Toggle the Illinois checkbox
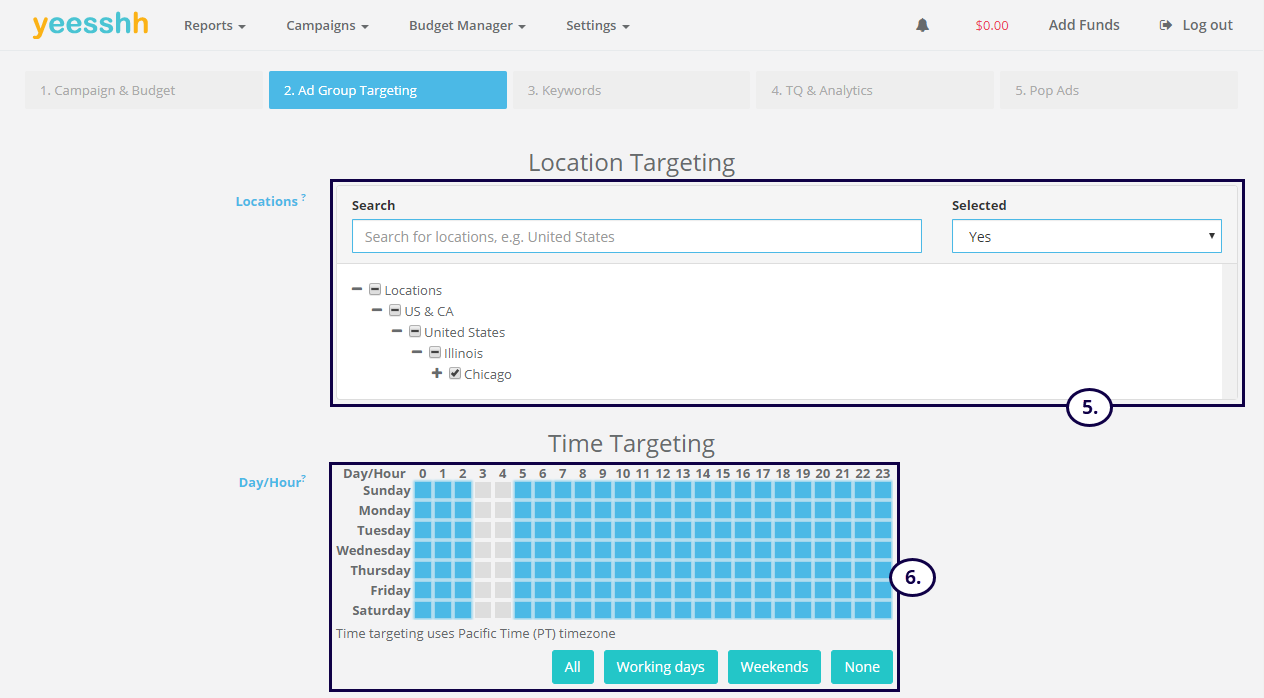This screenshot has height=698, width=1264. coord(435,353)
